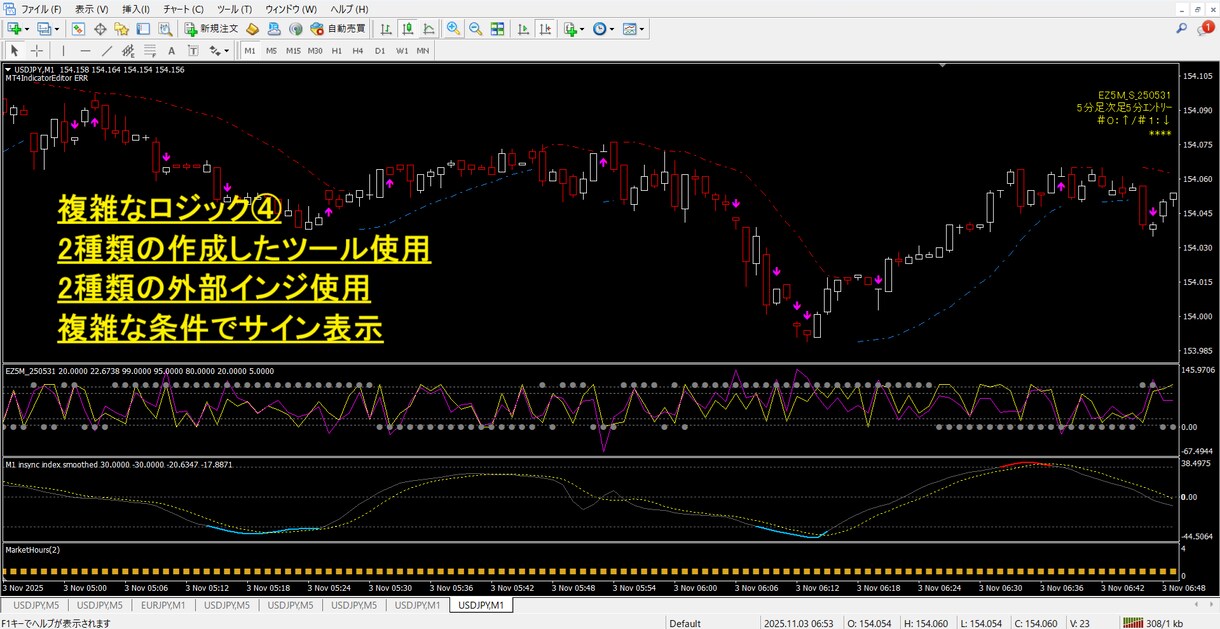Open the search magnifier at top right
The height and width of the screenshot is (629, 1220).
point(1182,29)
